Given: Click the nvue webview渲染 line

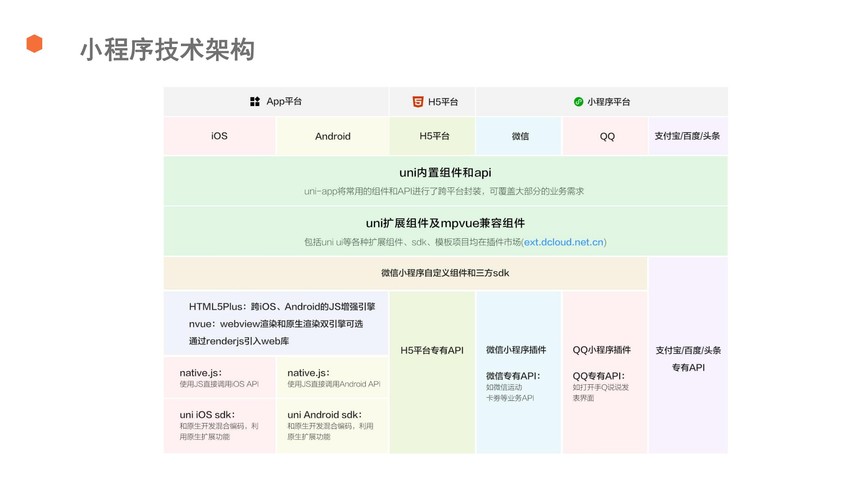Looking at the screenshot, I should (x=276, y=324).
